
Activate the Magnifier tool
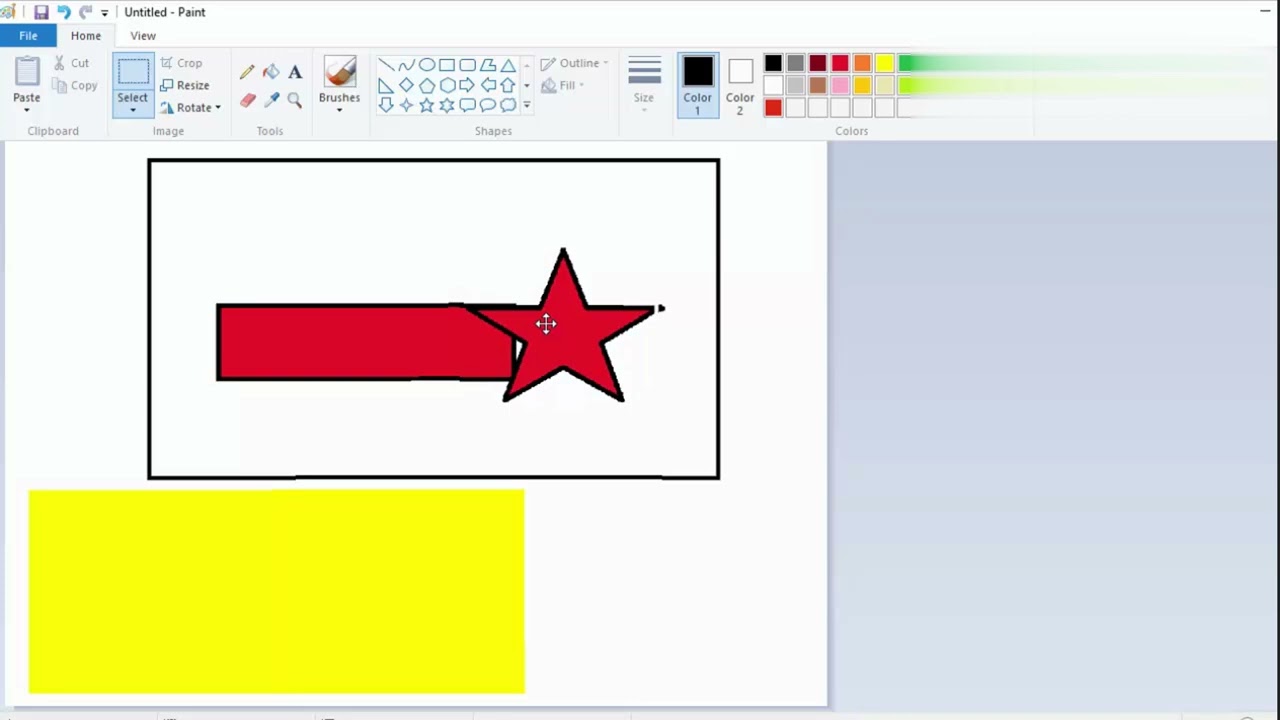pos(295,100)
